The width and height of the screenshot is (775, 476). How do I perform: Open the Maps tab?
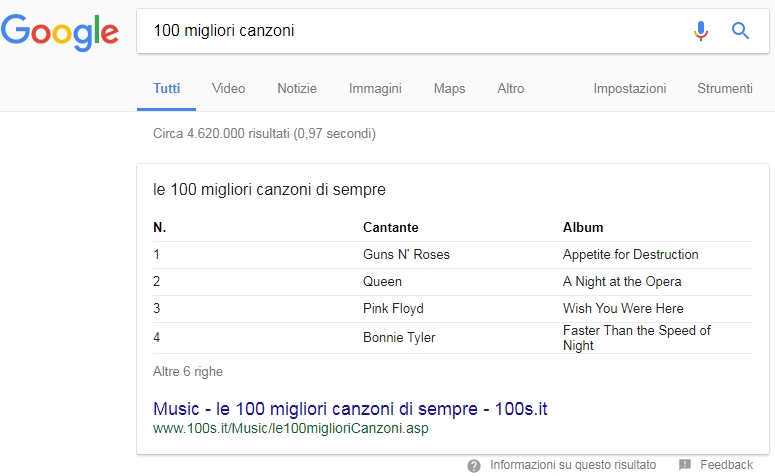(449, 89)
